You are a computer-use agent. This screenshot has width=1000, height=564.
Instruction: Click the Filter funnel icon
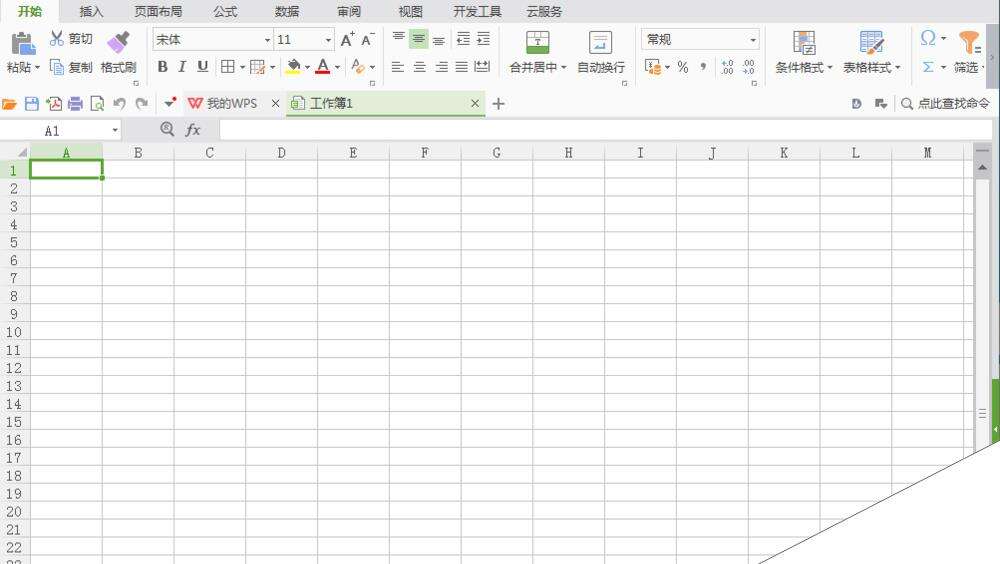click(969, 42)
